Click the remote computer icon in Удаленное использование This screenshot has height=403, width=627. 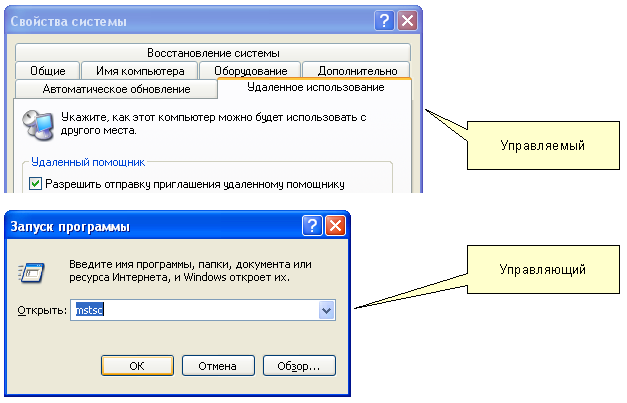point(40,125)
